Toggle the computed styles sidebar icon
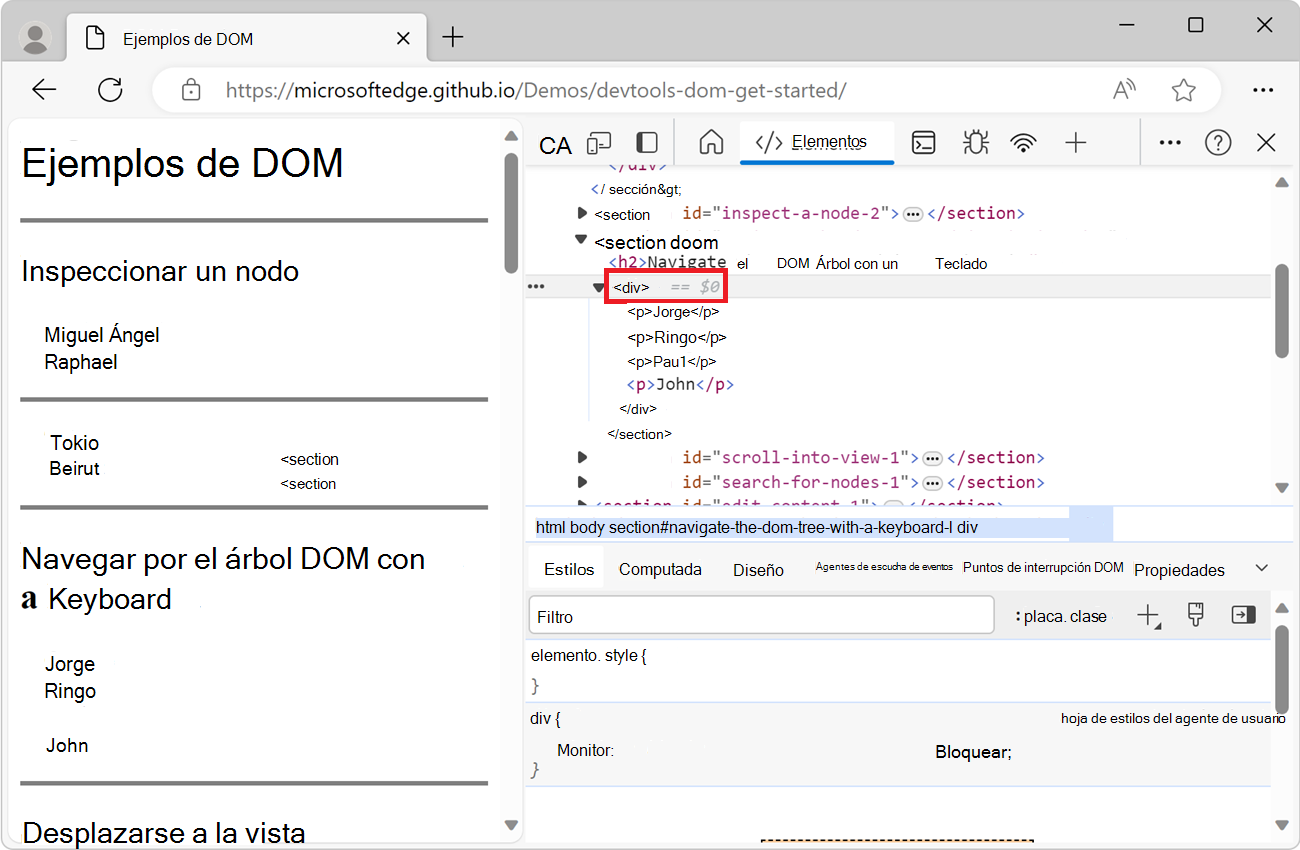Image resolution: width=1300 pixels, height=850 pixels. [1243, 615]
